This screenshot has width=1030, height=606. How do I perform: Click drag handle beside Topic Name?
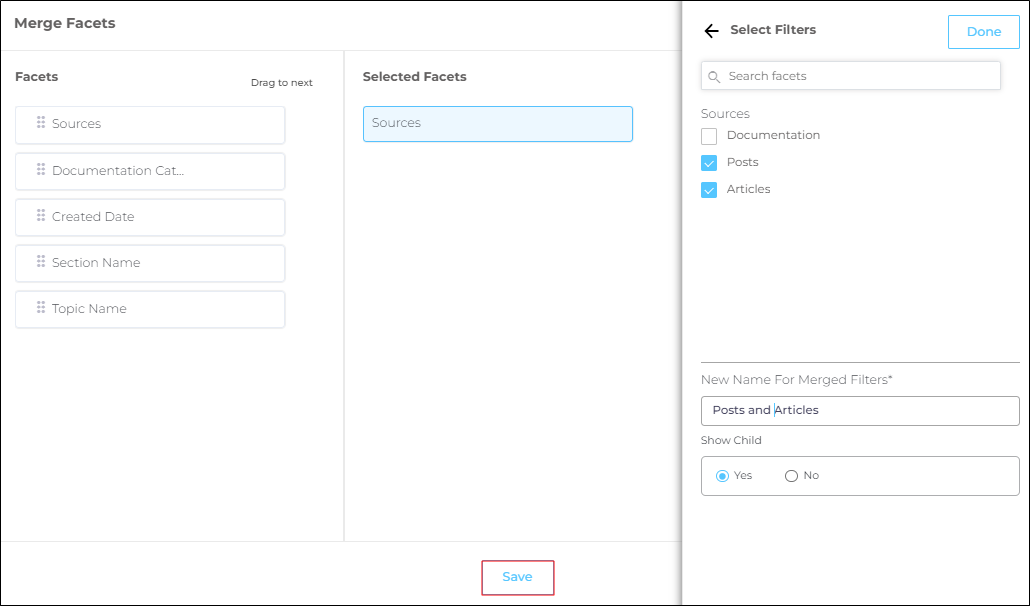point(41,308)
